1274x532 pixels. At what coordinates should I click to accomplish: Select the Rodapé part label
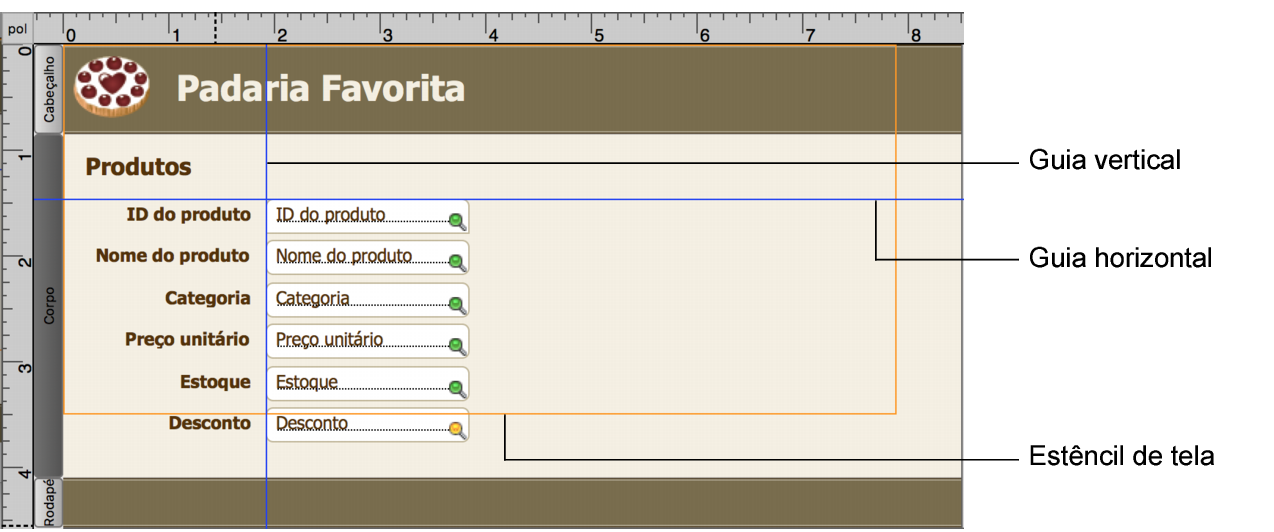48,503
